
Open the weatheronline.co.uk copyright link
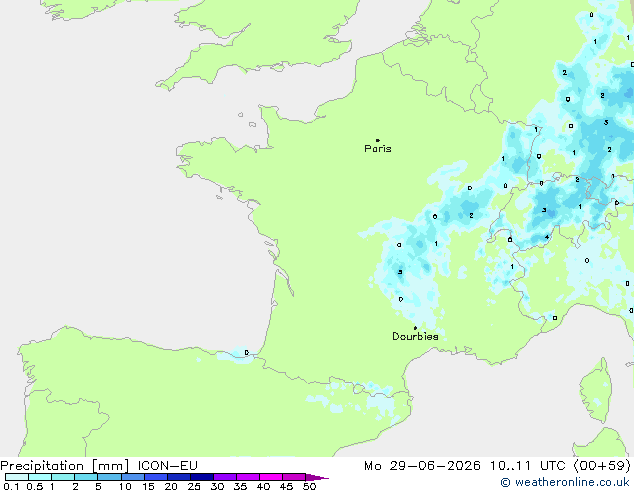(565, 482)
